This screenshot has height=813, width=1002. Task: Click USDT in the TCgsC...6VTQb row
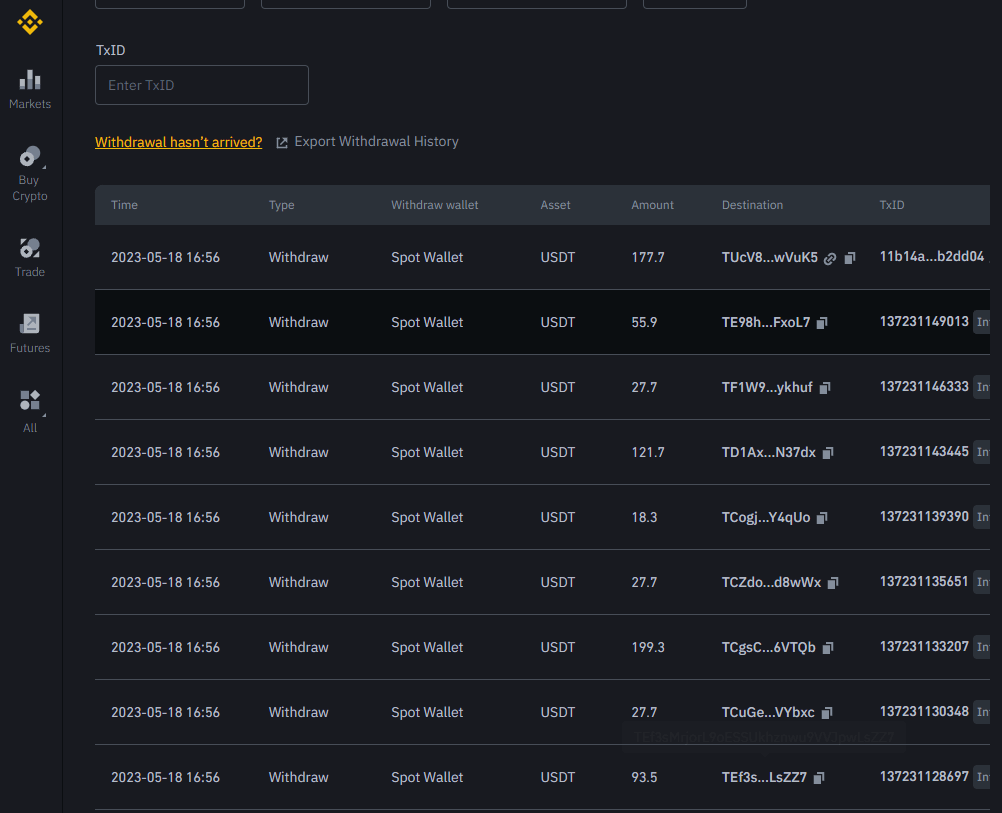[x=558, y=648]
